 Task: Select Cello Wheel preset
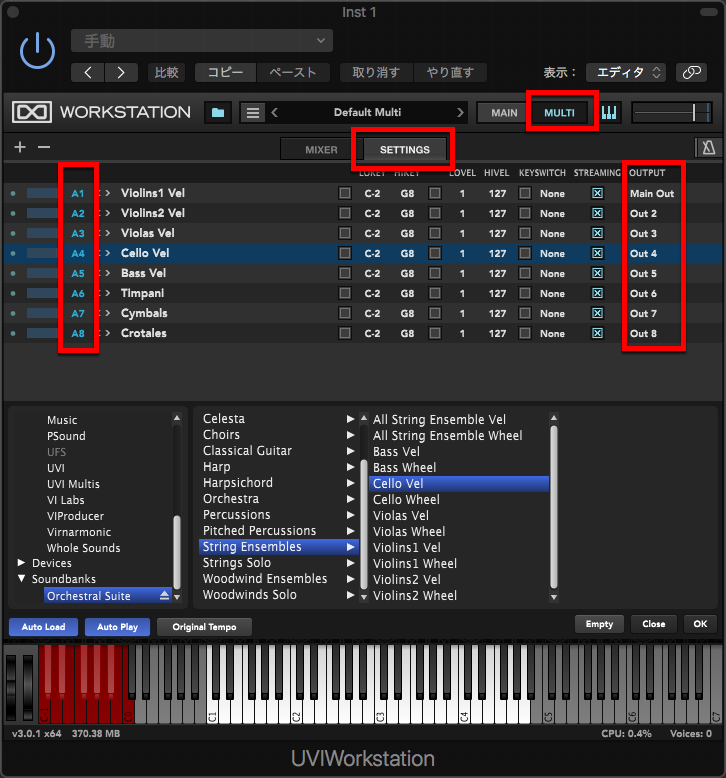point(406,499)
